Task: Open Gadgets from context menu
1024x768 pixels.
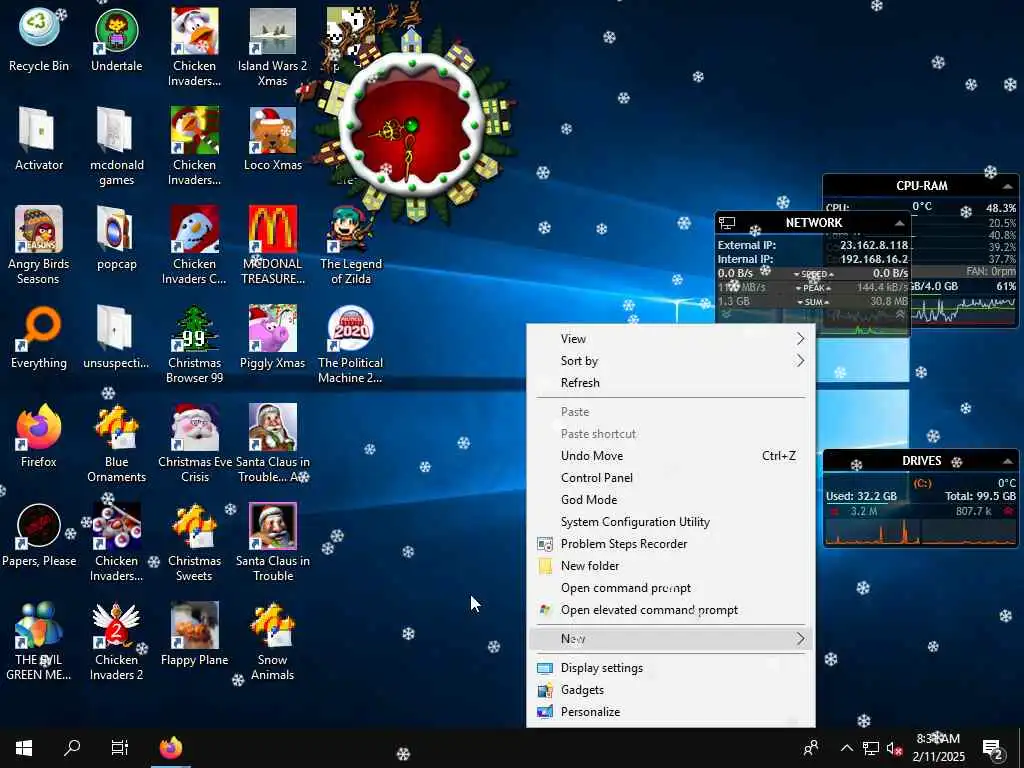Action: 671,690
